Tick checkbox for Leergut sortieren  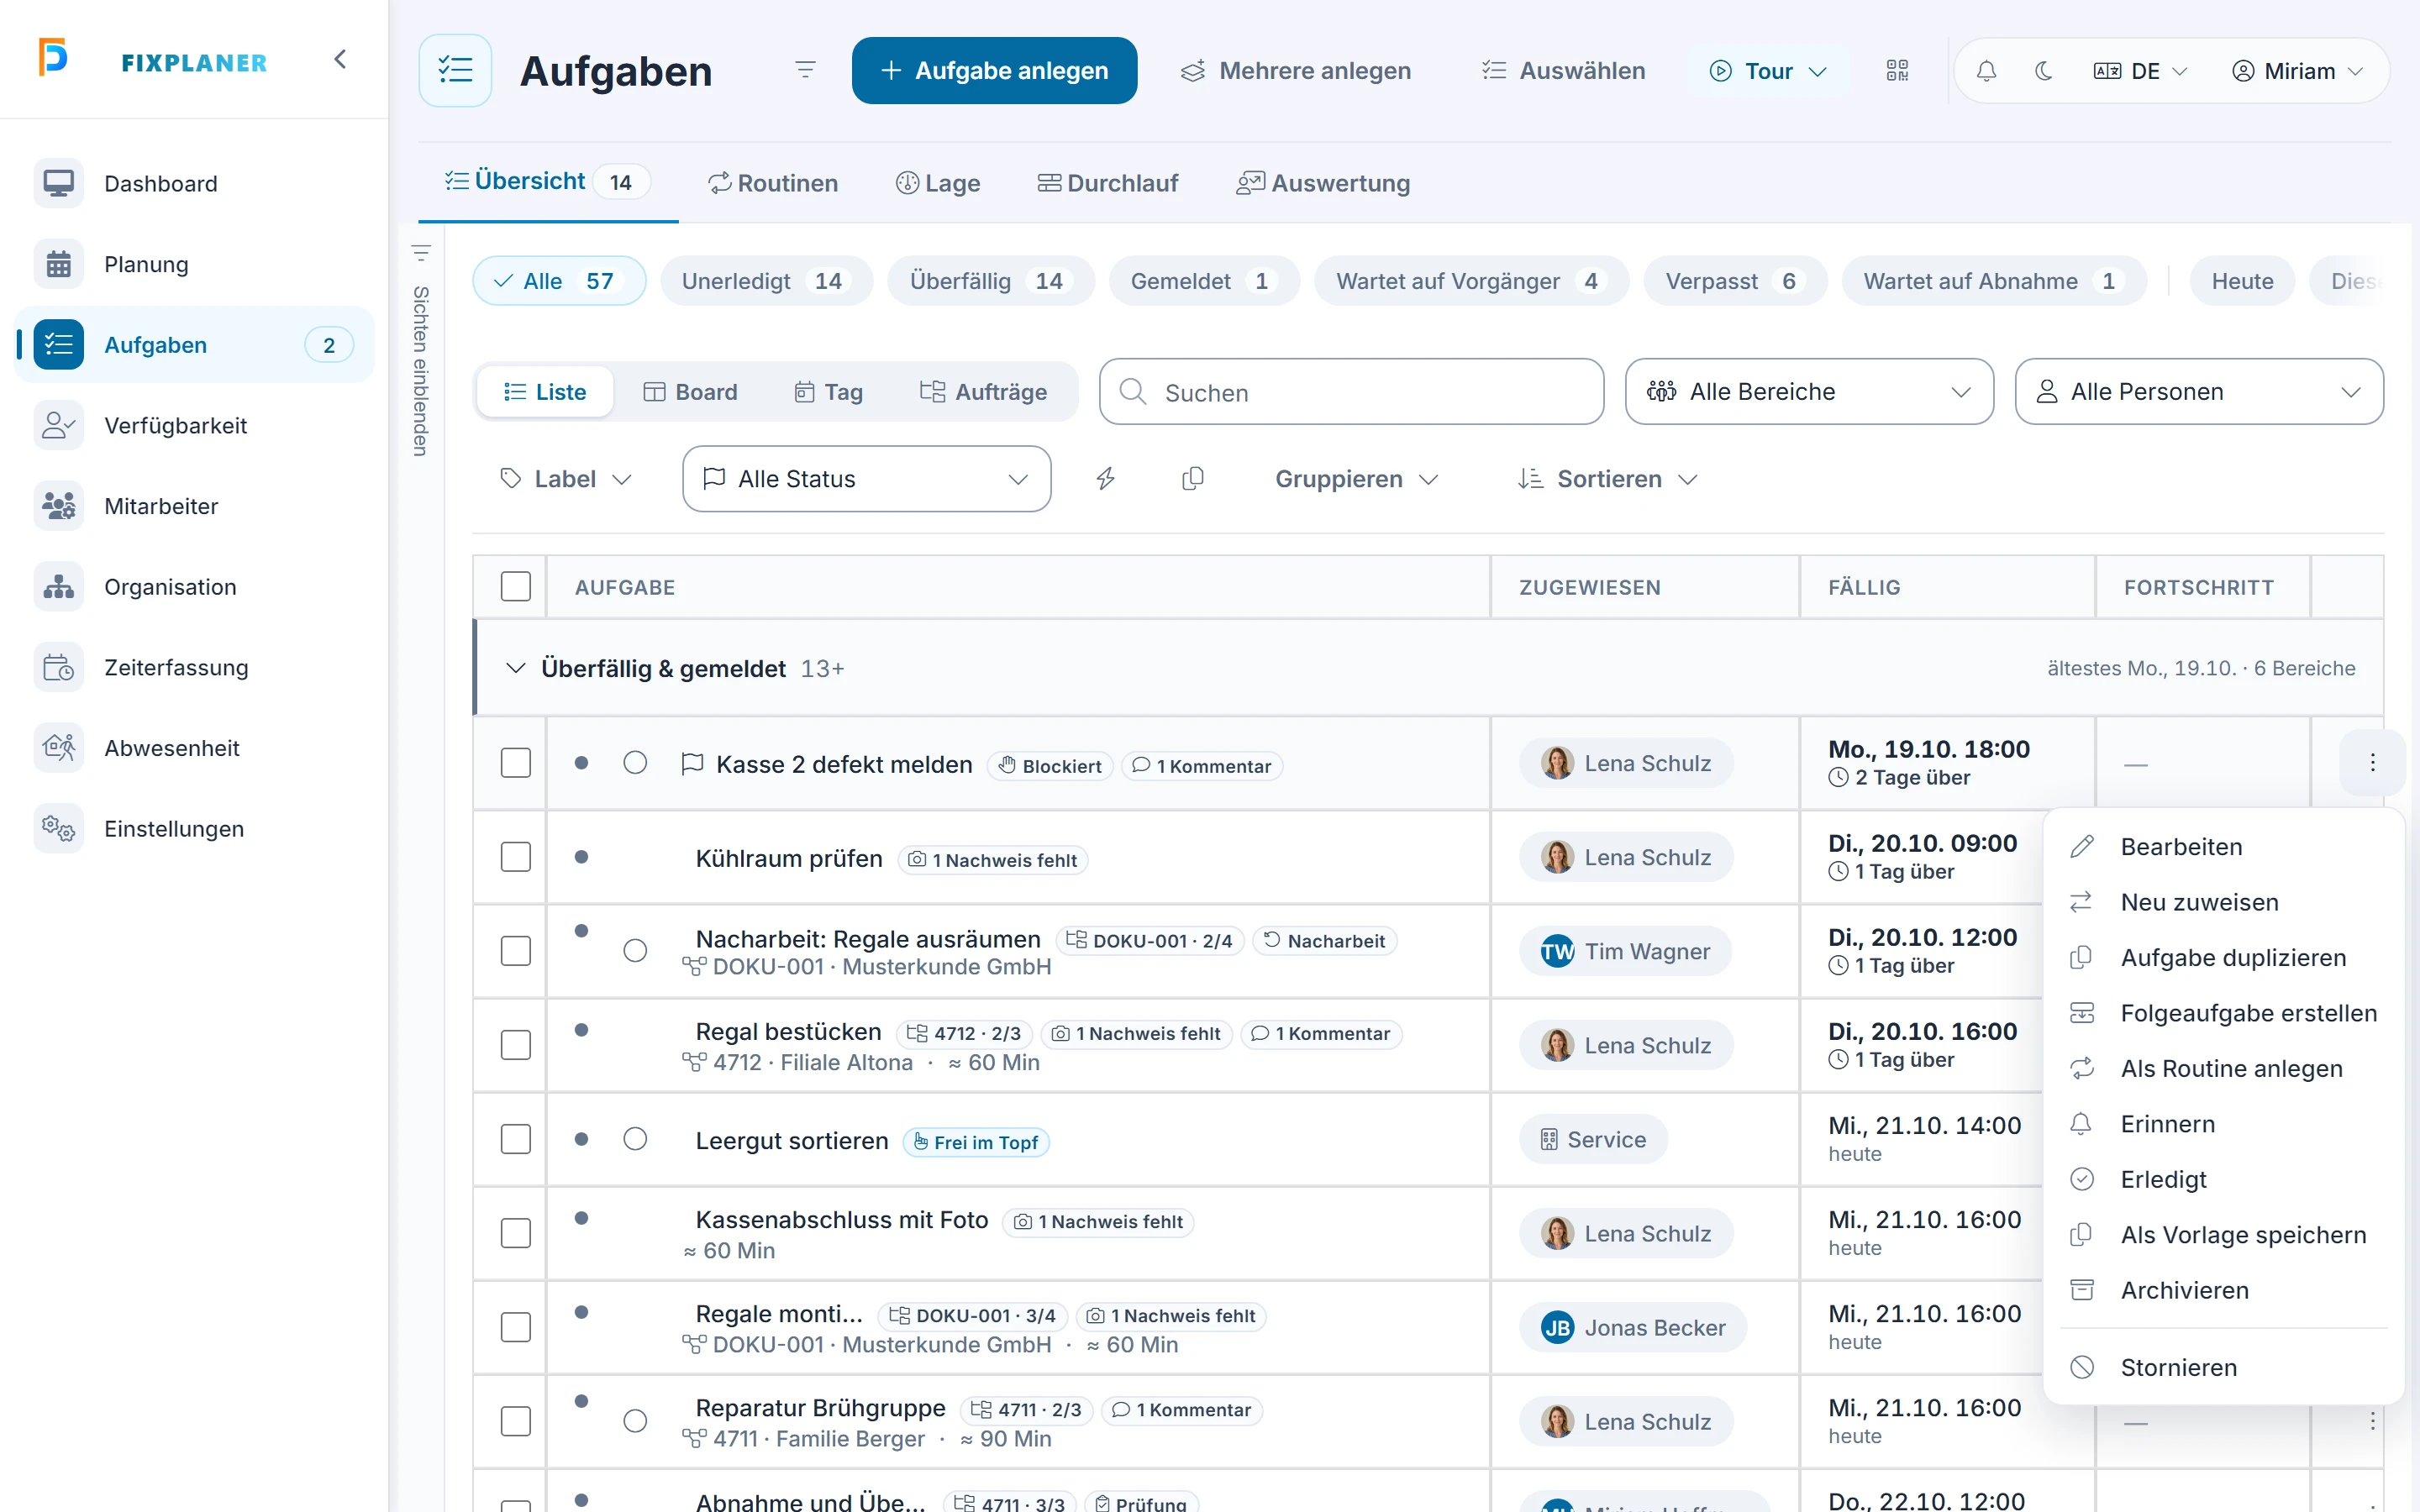(516, 1139)
